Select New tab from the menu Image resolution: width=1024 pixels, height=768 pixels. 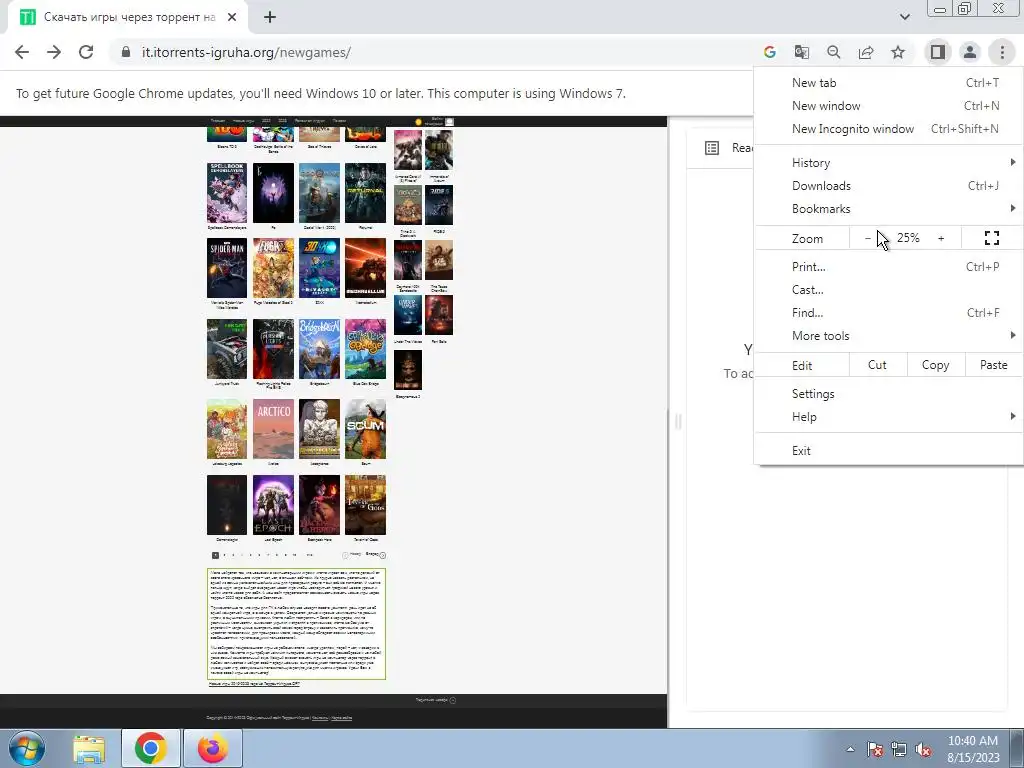point(888,83)
